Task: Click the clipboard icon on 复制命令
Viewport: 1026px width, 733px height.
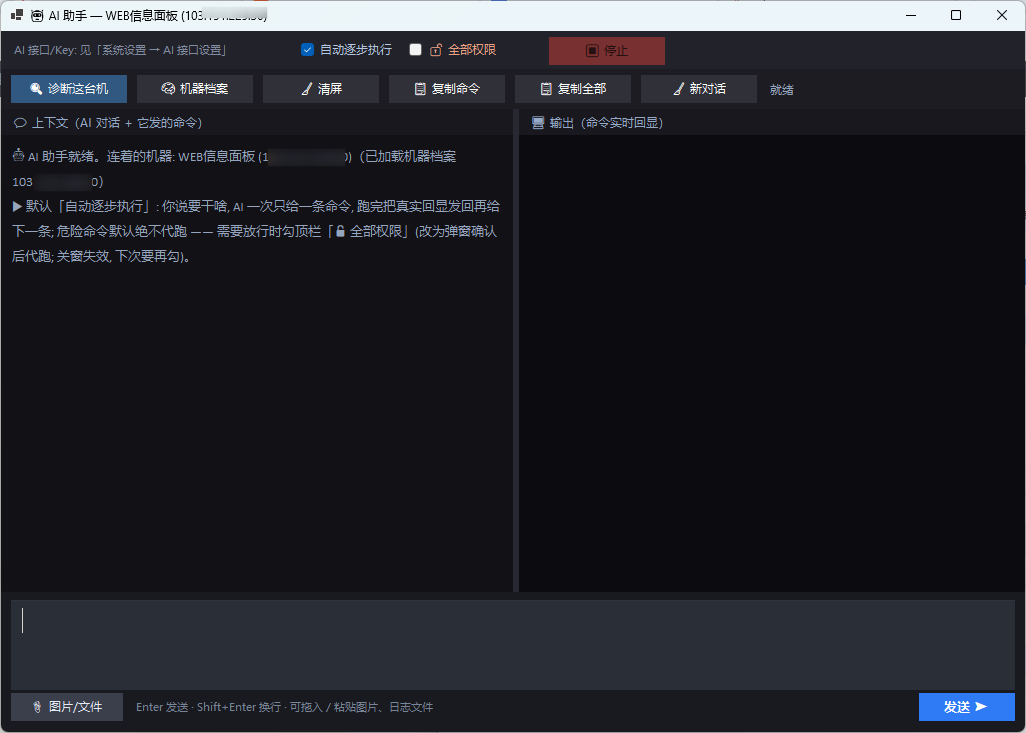Action: [x=420, y=89]
